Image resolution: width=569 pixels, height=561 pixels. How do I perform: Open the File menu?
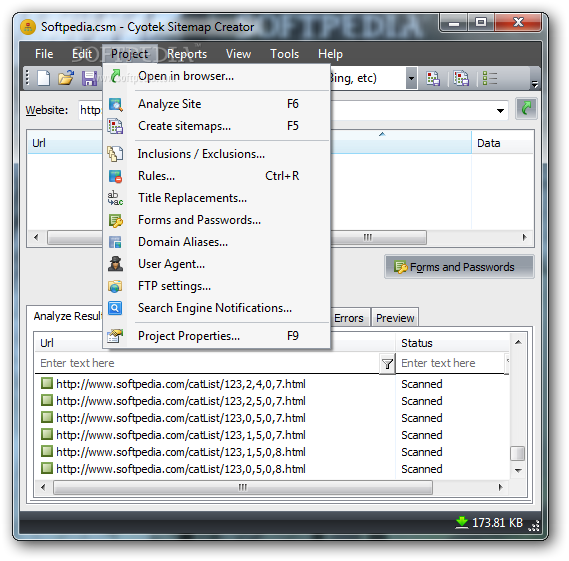point(44,54)
